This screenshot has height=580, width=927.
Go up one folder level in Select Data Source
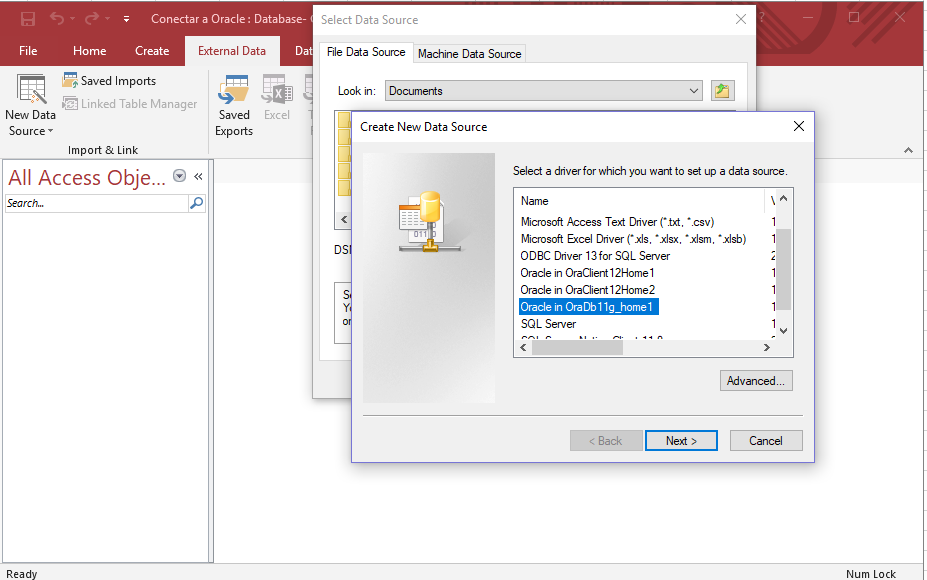[x=722, y=91]
